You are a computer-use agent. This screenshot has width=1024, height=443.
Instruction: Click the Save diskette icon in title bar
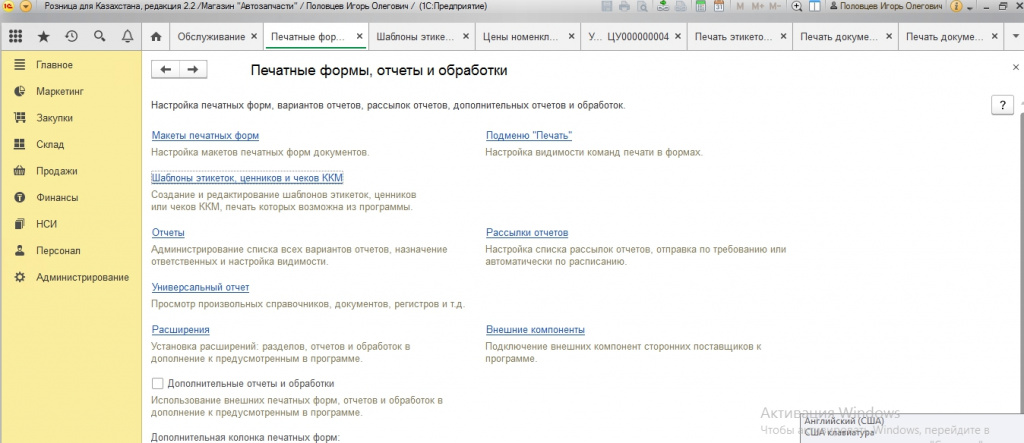pyautogui.click(x=607, y=7)
